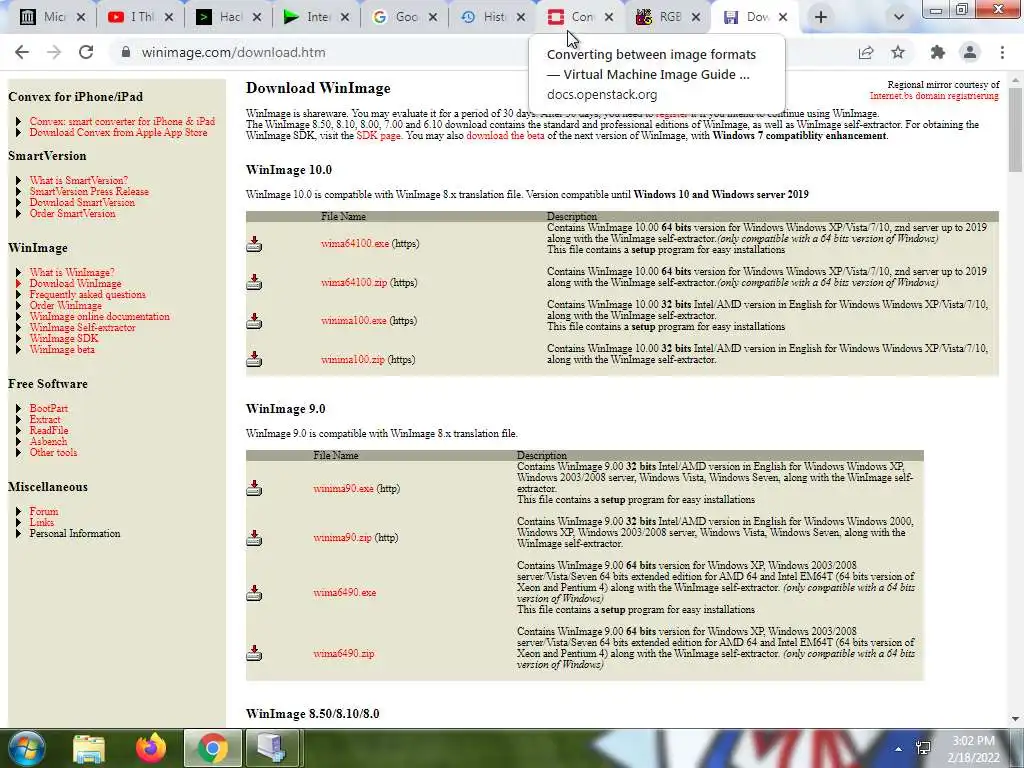This screenshot has height=768, width=1024.
Task: Download the winima100.zip file link
Action: (x=353, y=359)
